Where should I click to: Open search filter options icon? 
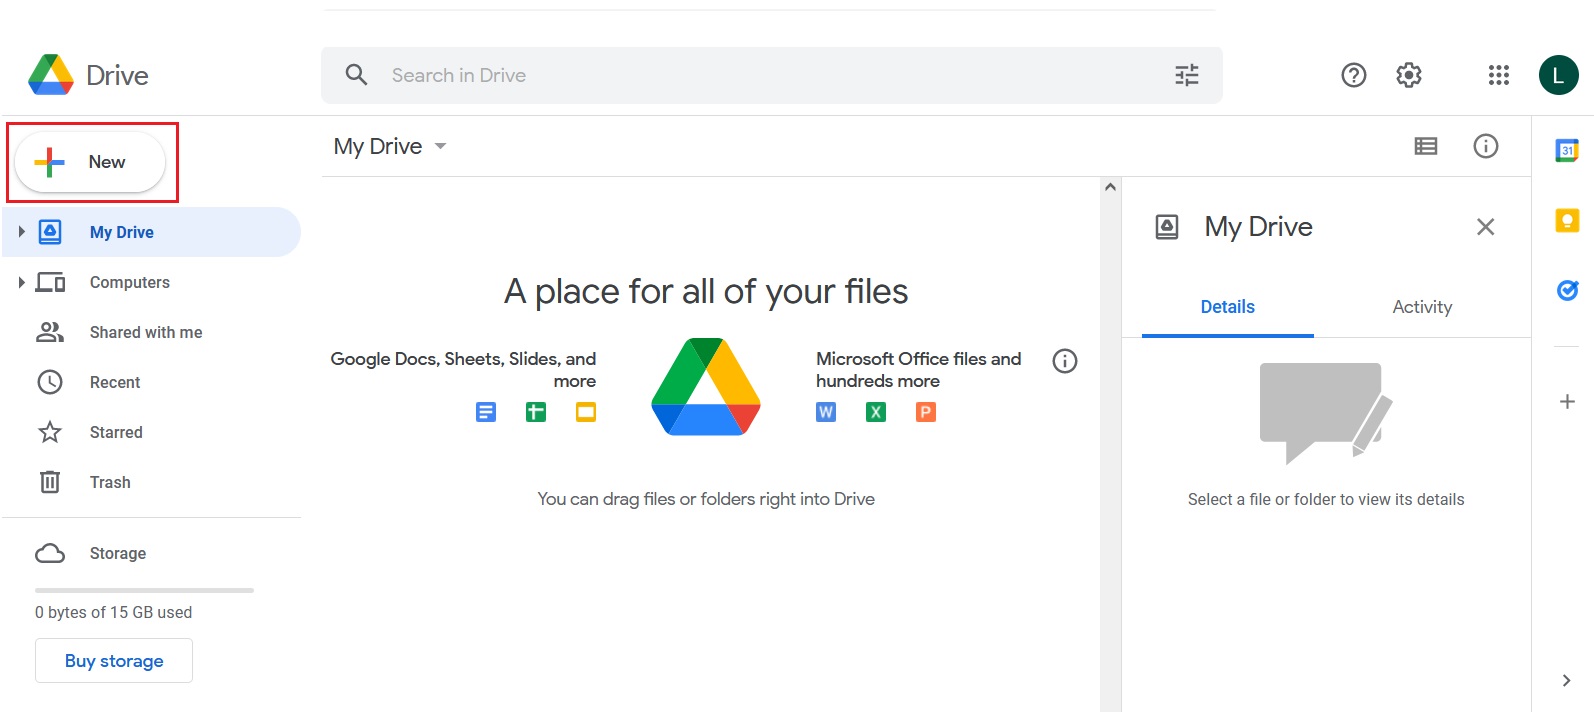tap(1187, 75)
